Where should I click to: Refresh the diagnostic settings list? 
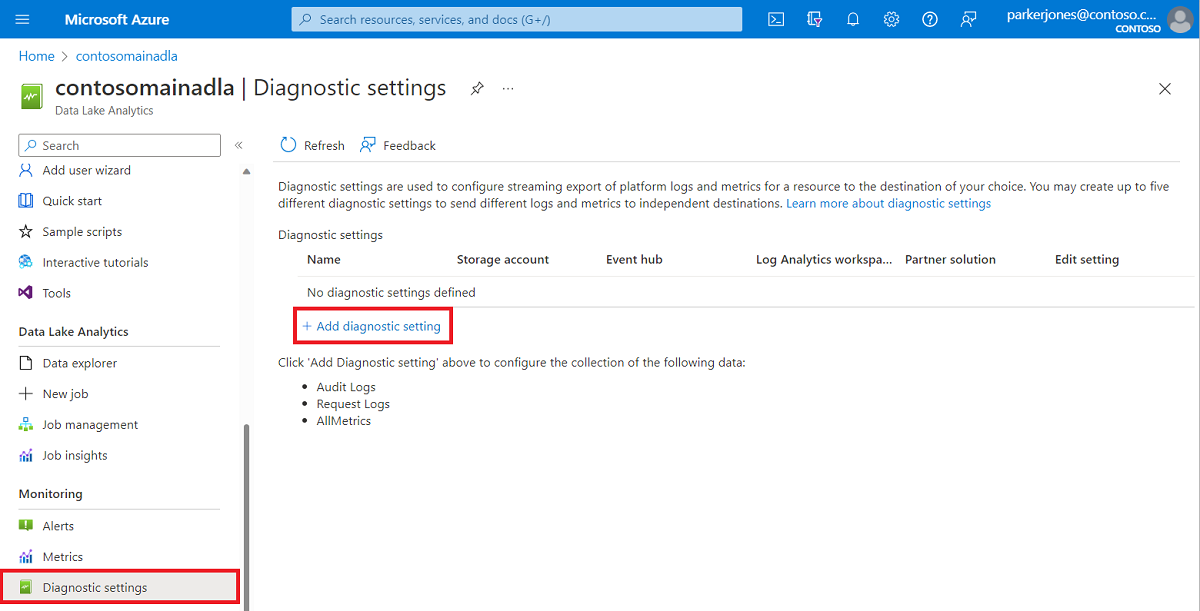point(311,145)
